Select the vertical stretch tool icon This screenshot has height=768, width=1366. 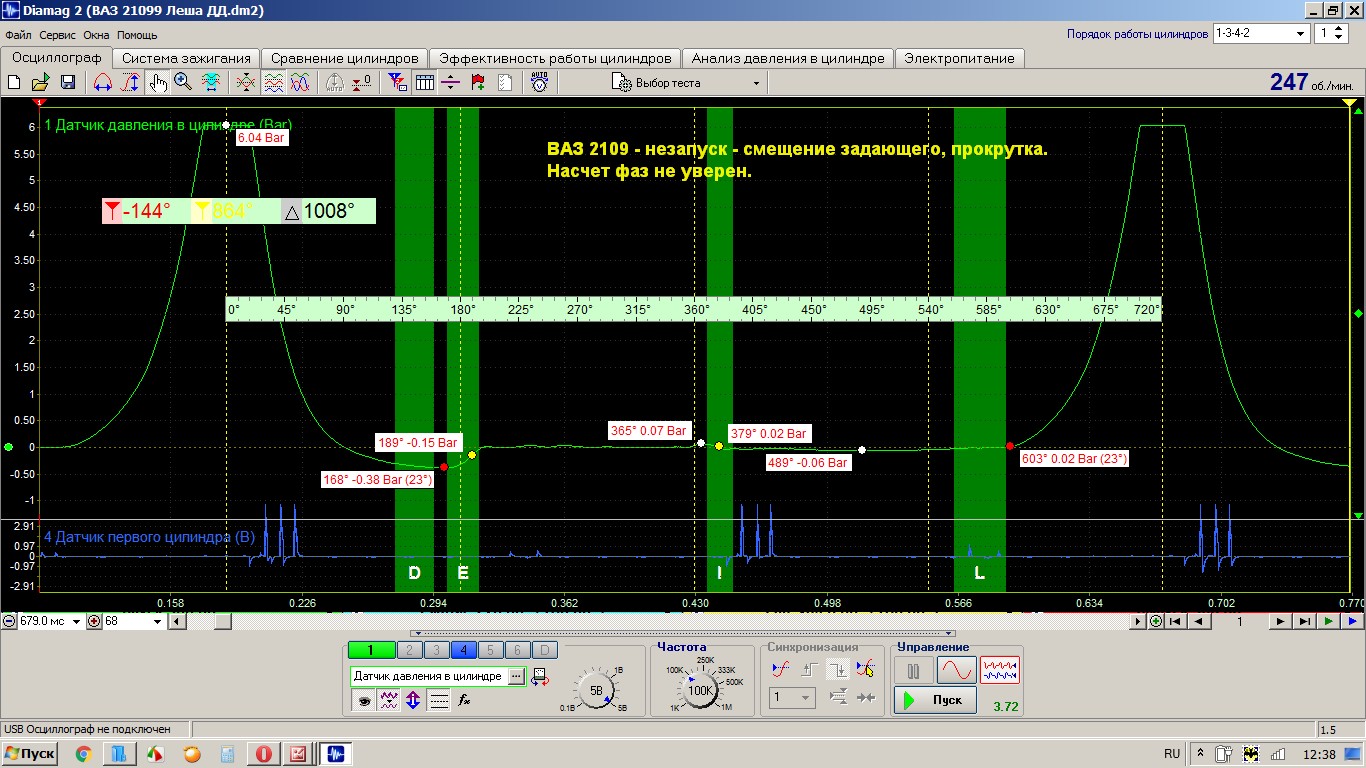point(129,83)
